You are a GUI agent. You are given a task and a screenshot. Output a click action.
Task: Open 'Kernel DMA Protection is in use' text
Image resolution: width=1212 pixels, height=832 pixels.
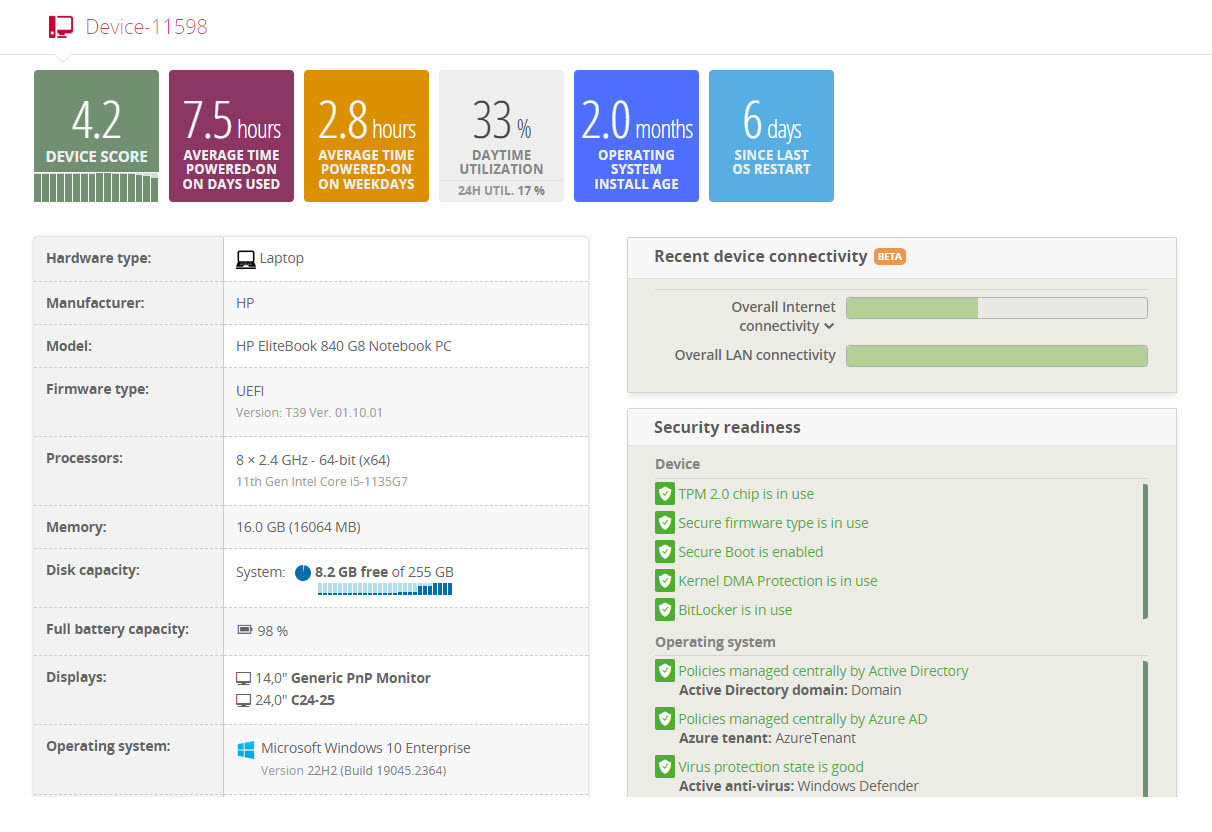coord(777,581)
